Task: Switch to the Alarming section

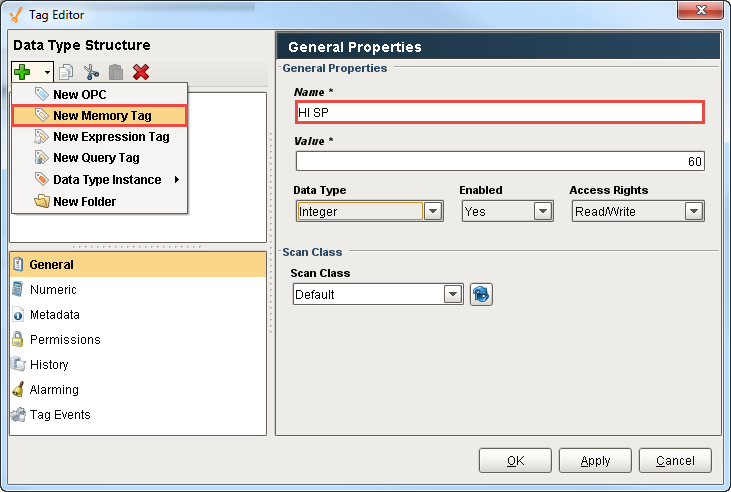Action: (54, 390)
